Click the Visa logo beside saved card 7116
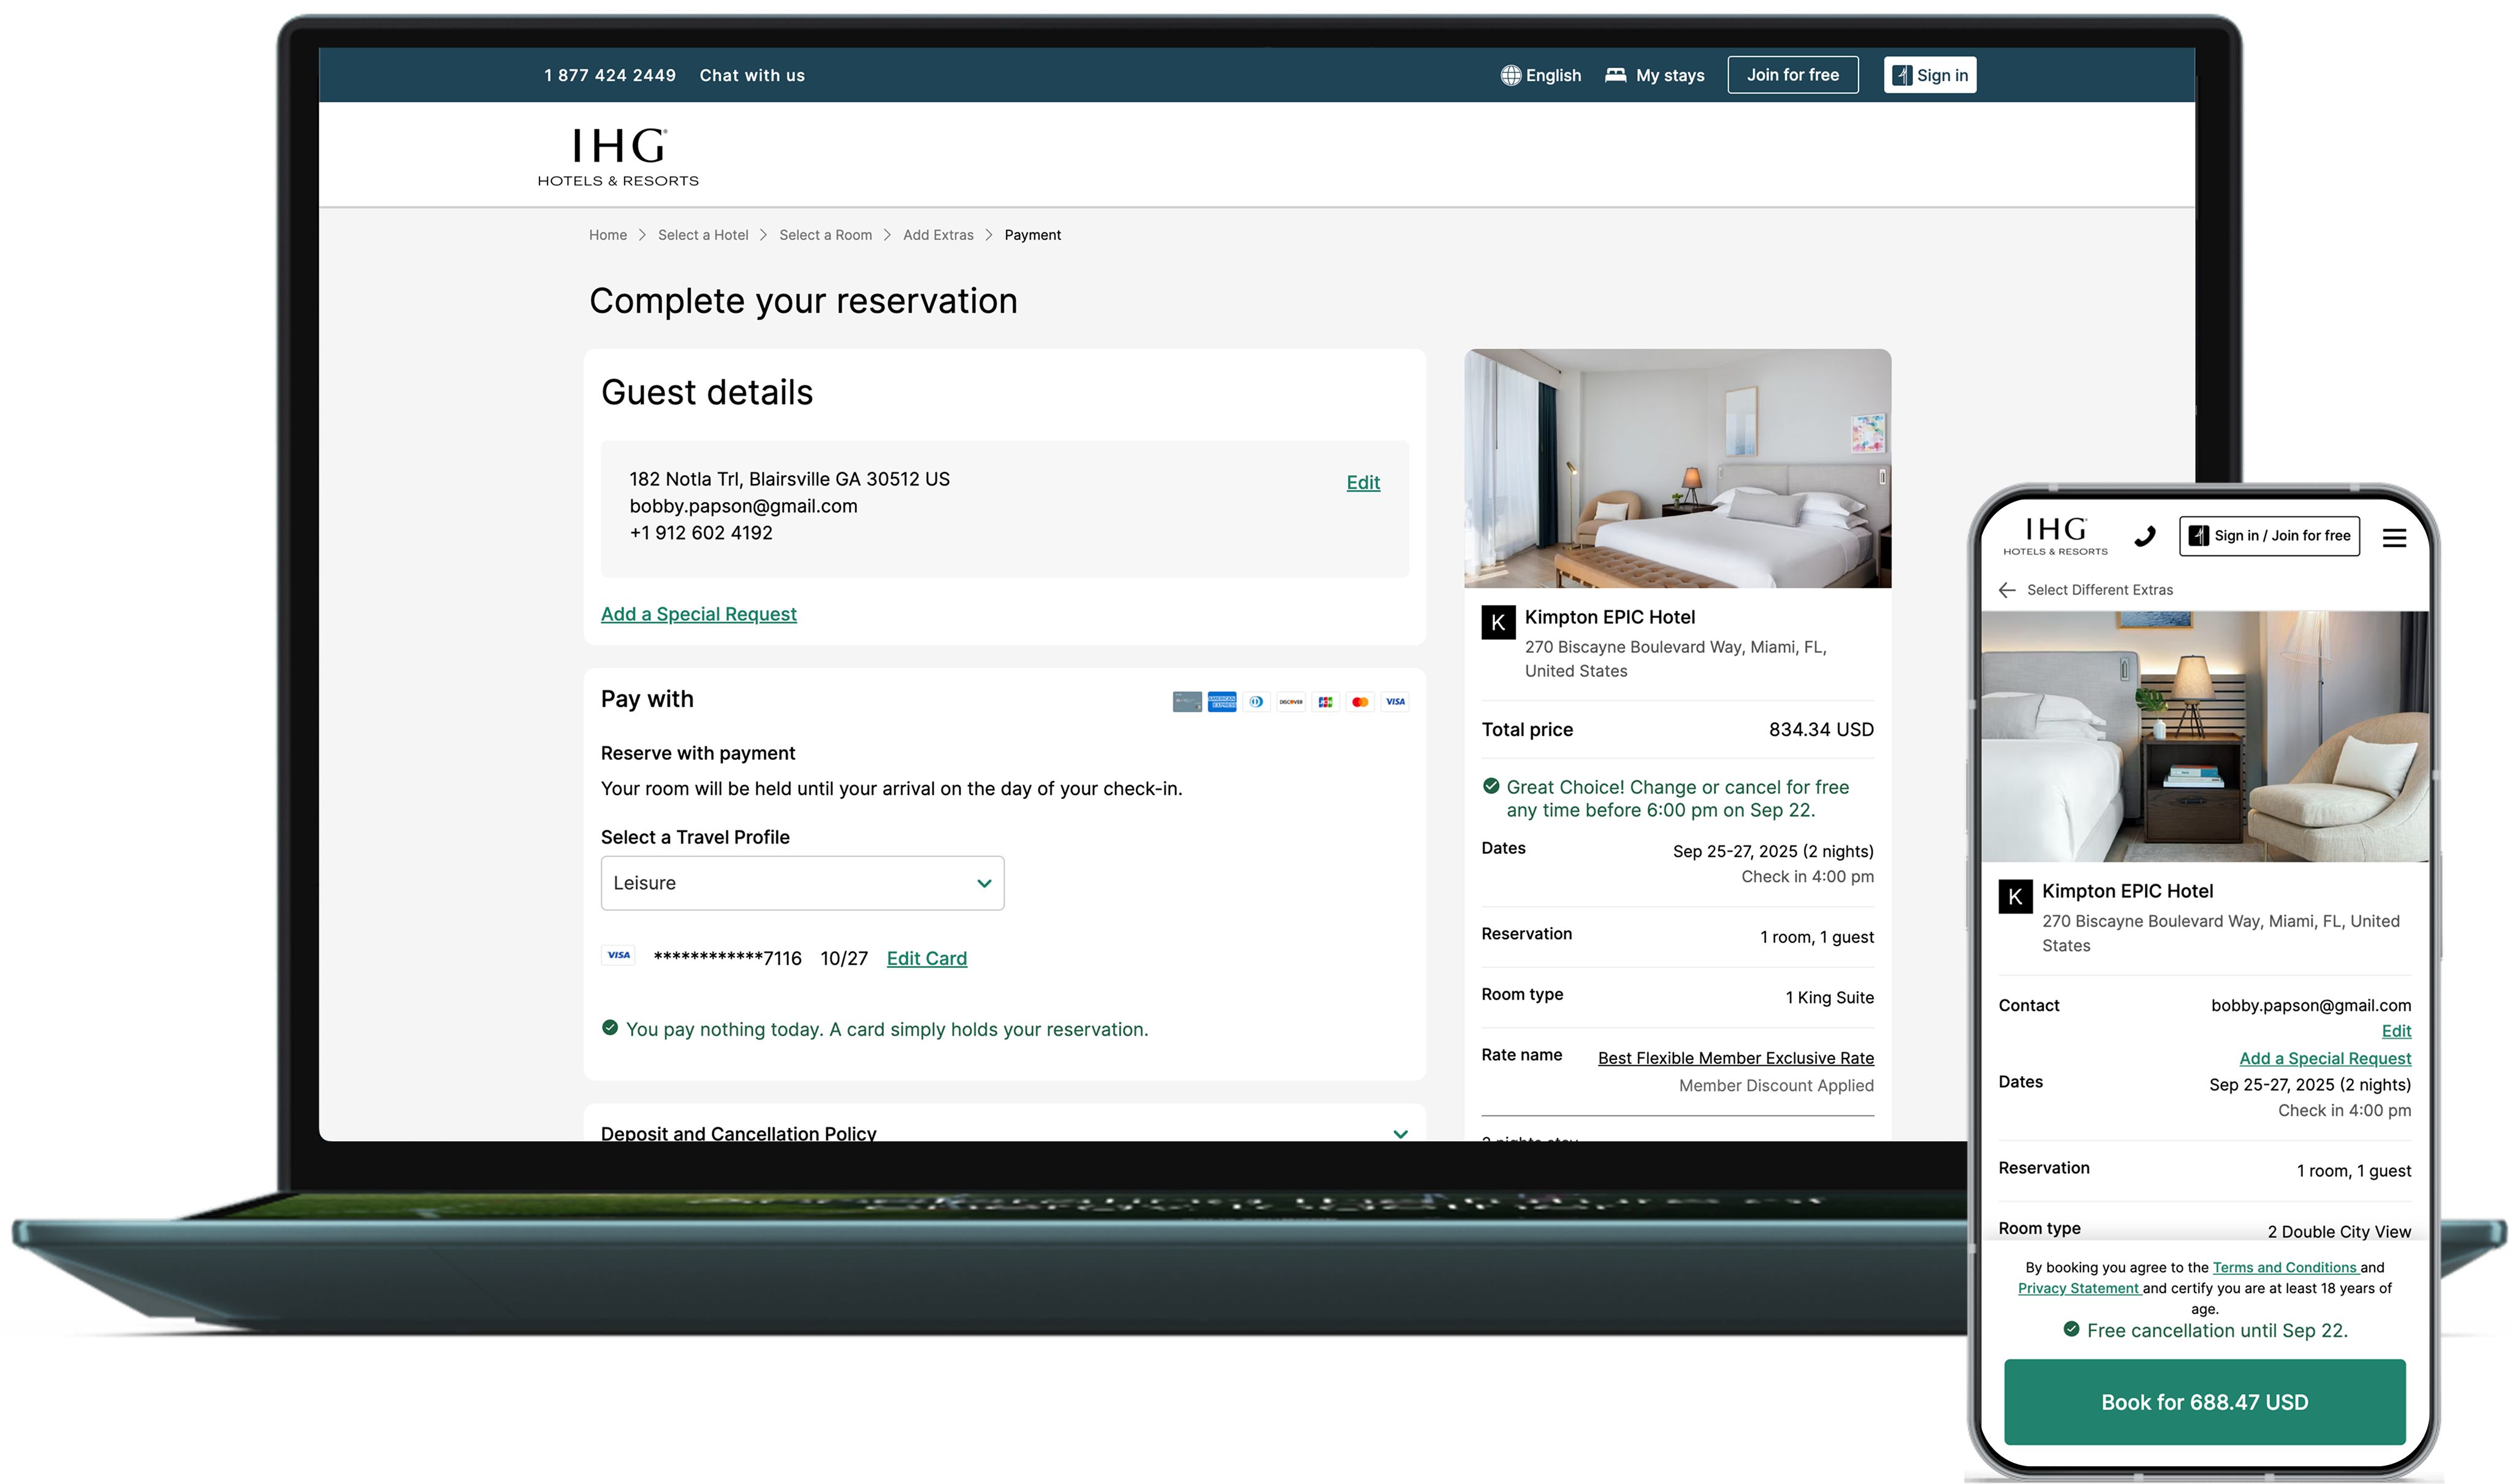Viewport: 2512px width, 1484px height. (618, 955)
